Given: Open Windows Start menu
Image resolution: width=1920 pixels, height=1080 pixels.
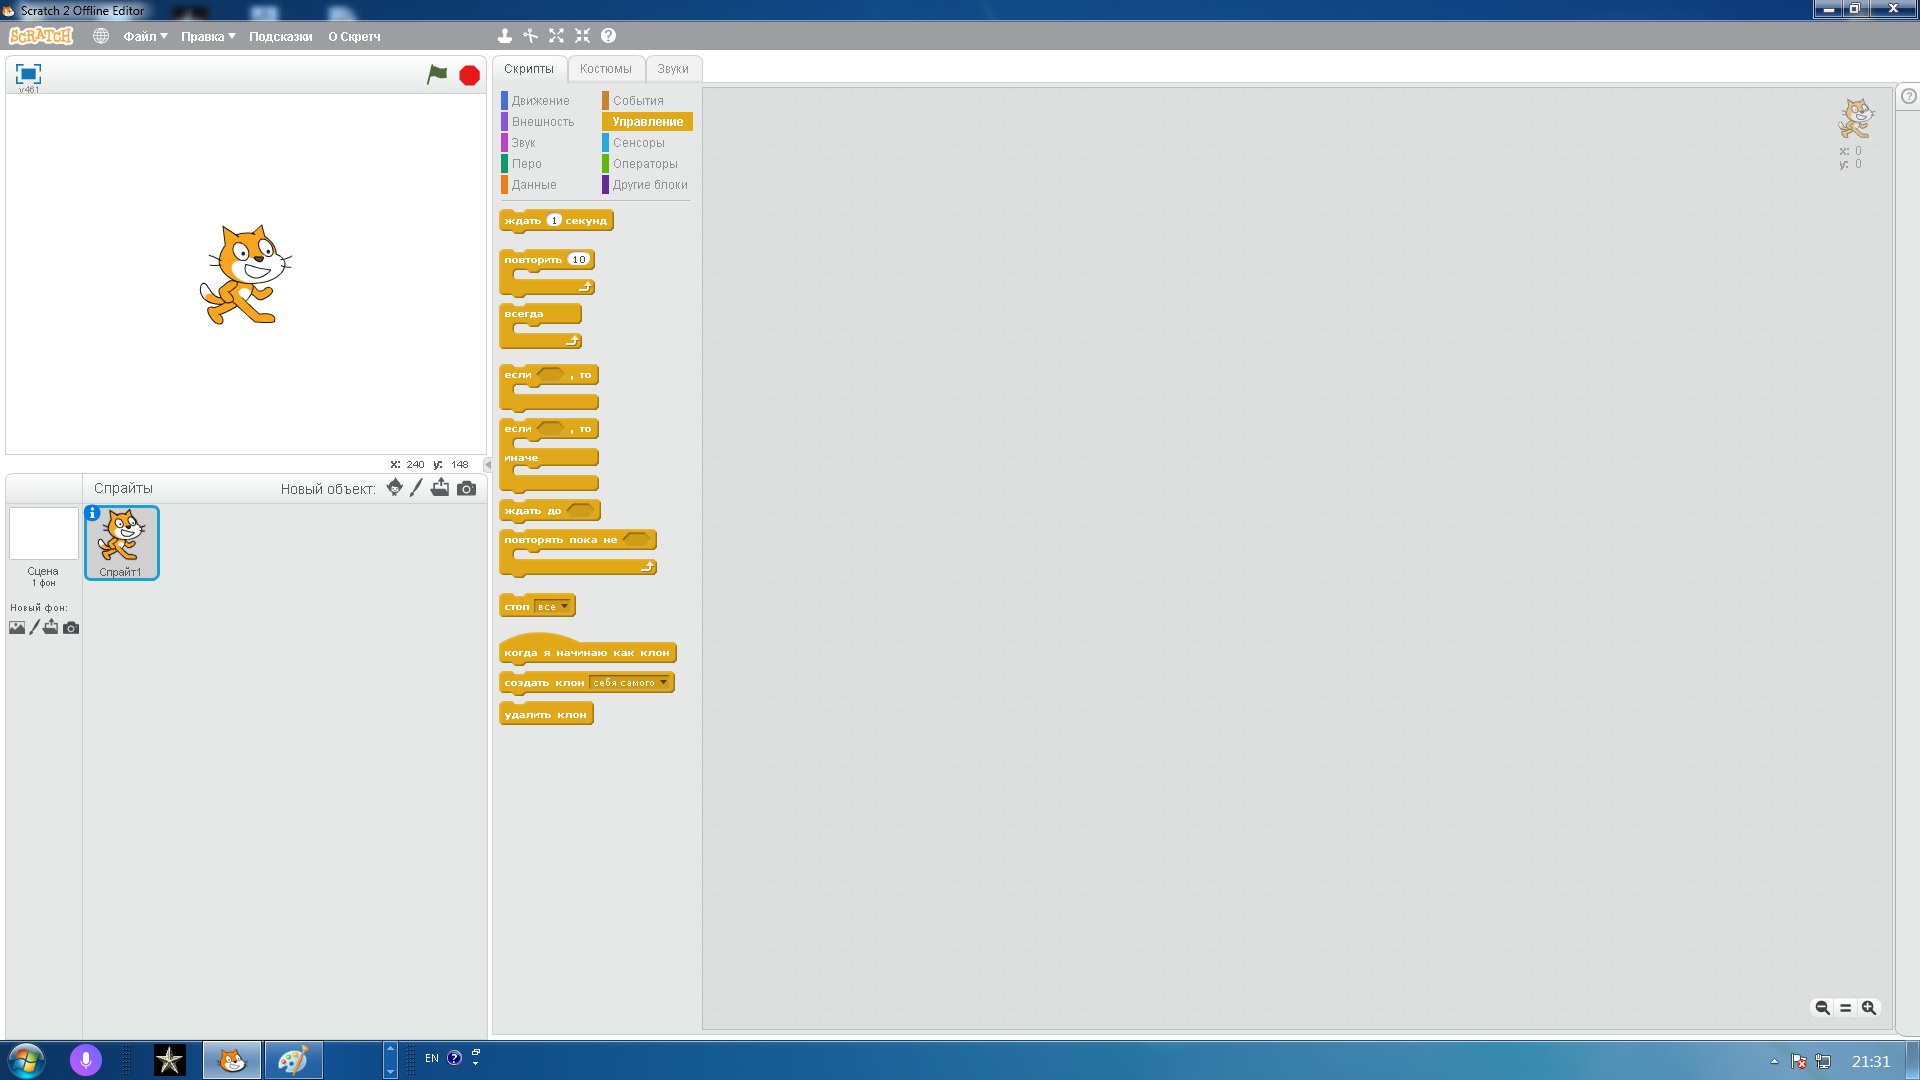Looking at the screenshot, I should tap(26, 1060).
